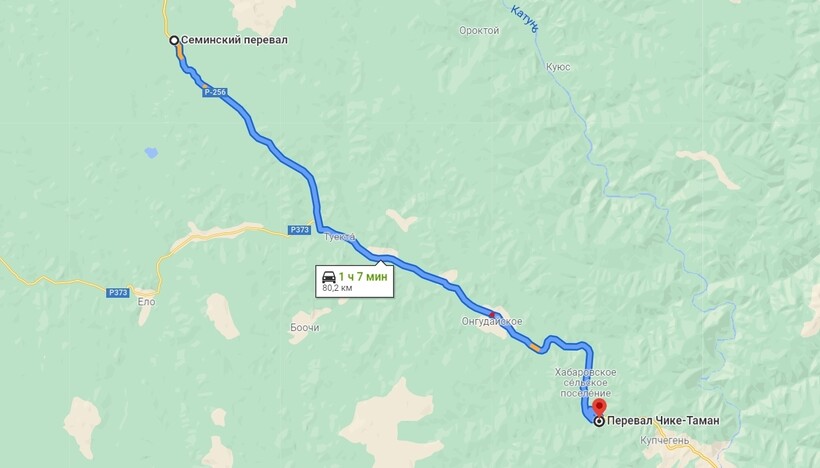
Task: Click the Купчегень village label
Action: (665, 441)
